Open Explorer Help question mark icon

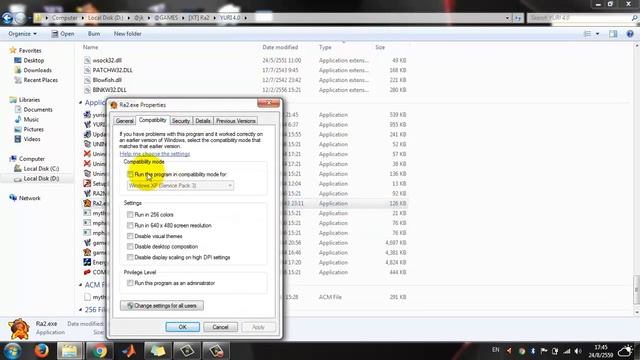click(x=630, y=34)
